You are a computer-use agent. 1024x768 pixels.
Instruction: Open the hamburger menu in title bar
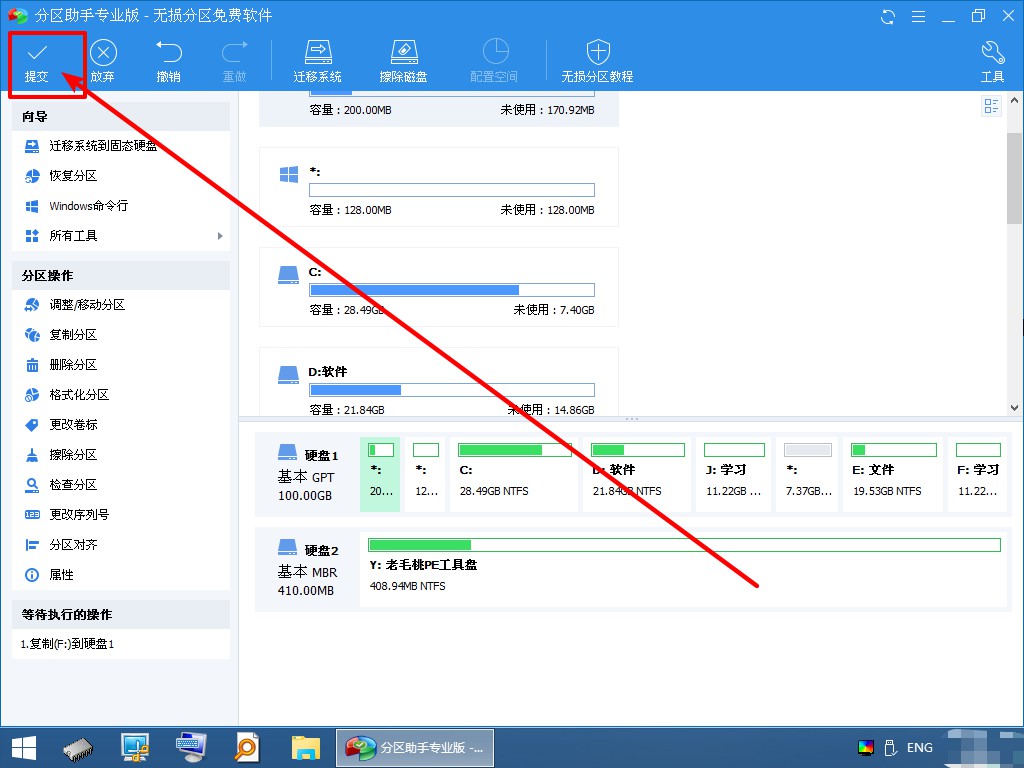coord(918,16)
